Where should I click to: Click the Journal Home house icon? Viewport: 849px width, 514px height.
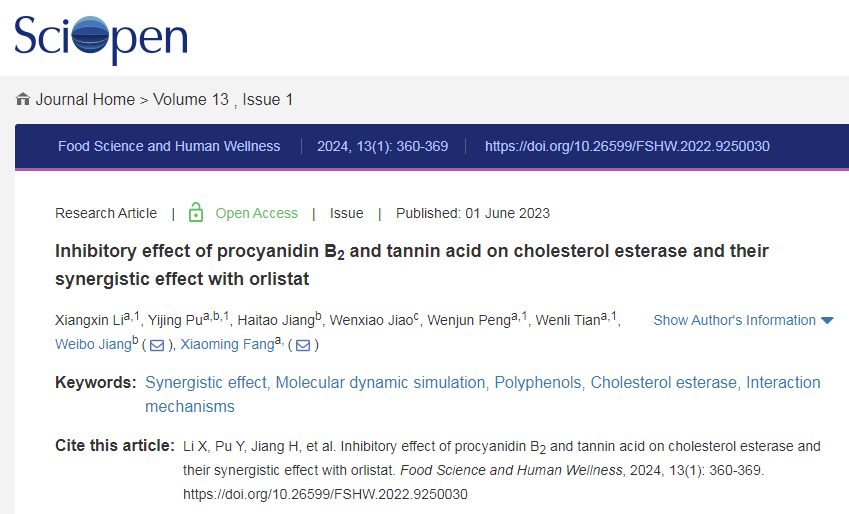pos(23,100)
